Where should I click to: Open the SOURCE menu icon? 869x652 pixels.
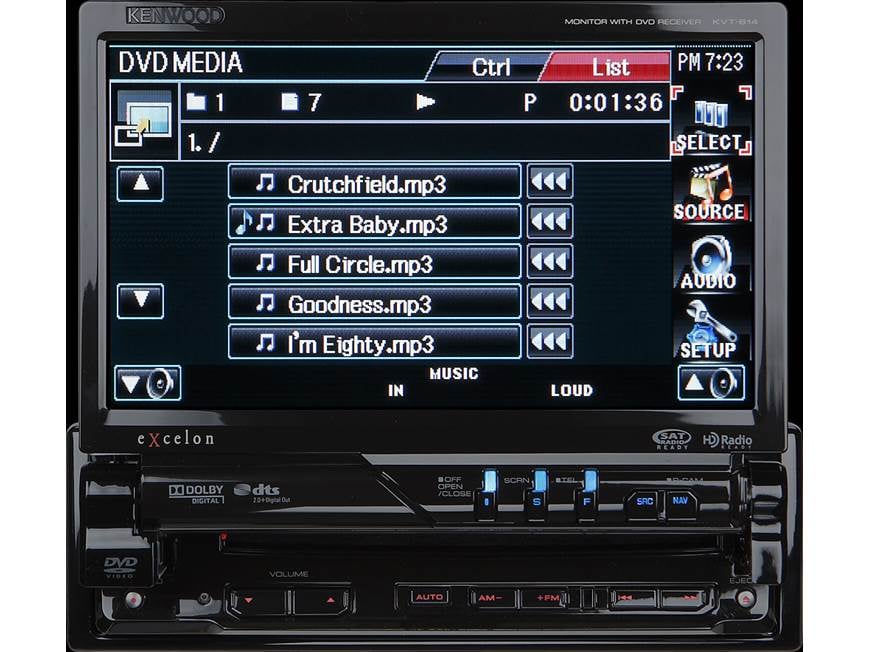pos(711,193)
